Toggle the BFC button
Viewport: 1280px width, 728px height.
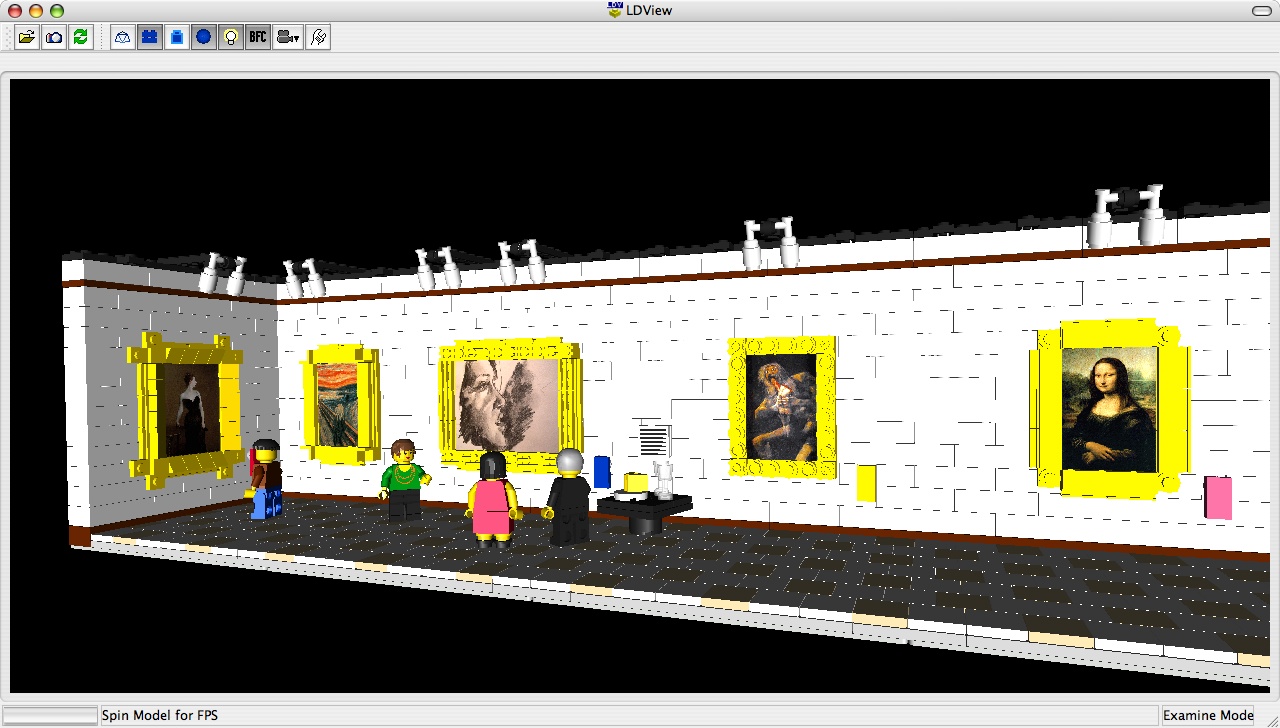pyautogui.click(x=258, y=38)
